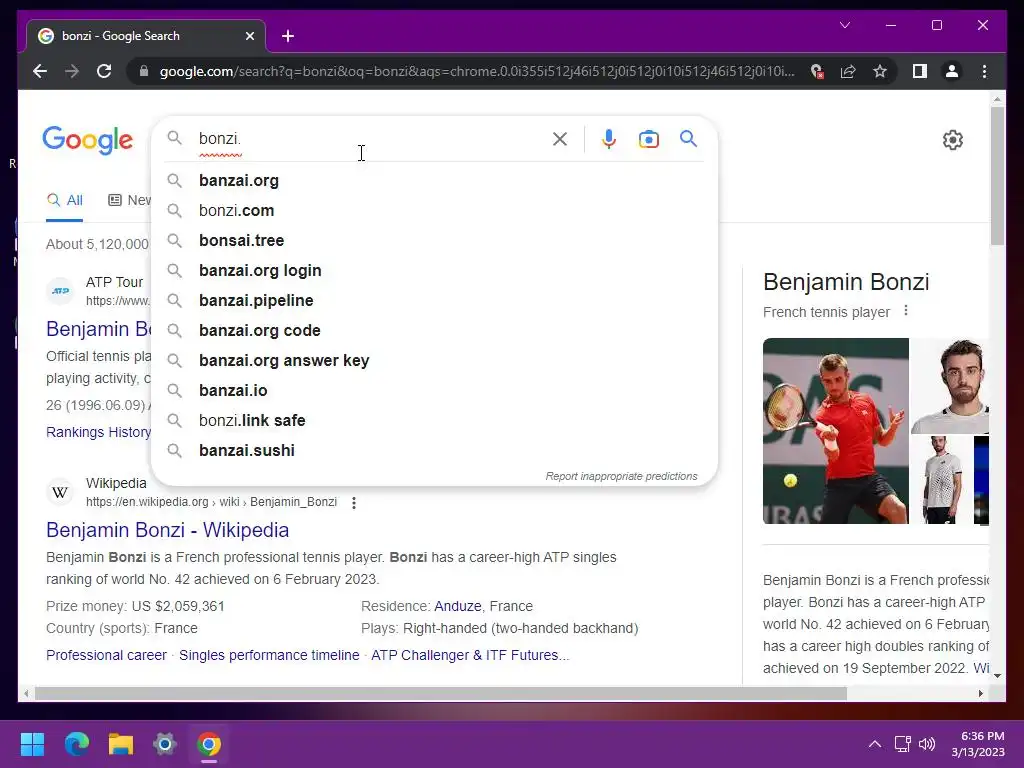Pick suggestion banzai.sushi
Screen dimensions: 1024x768
[x=434, y=451]
